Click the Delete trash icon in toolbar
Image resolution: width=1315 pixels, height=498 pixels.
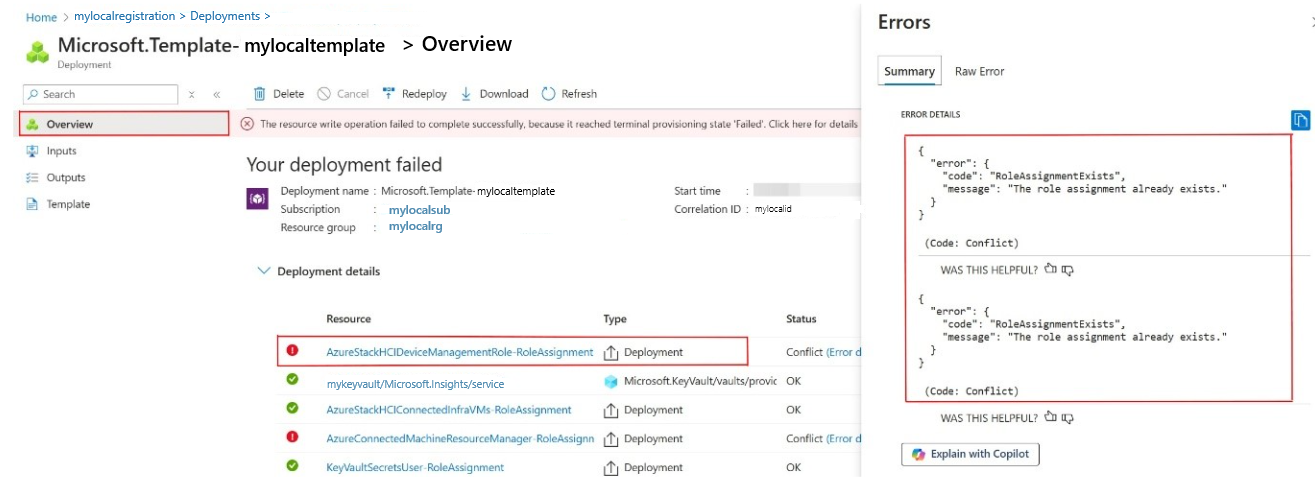pos(260,94)
